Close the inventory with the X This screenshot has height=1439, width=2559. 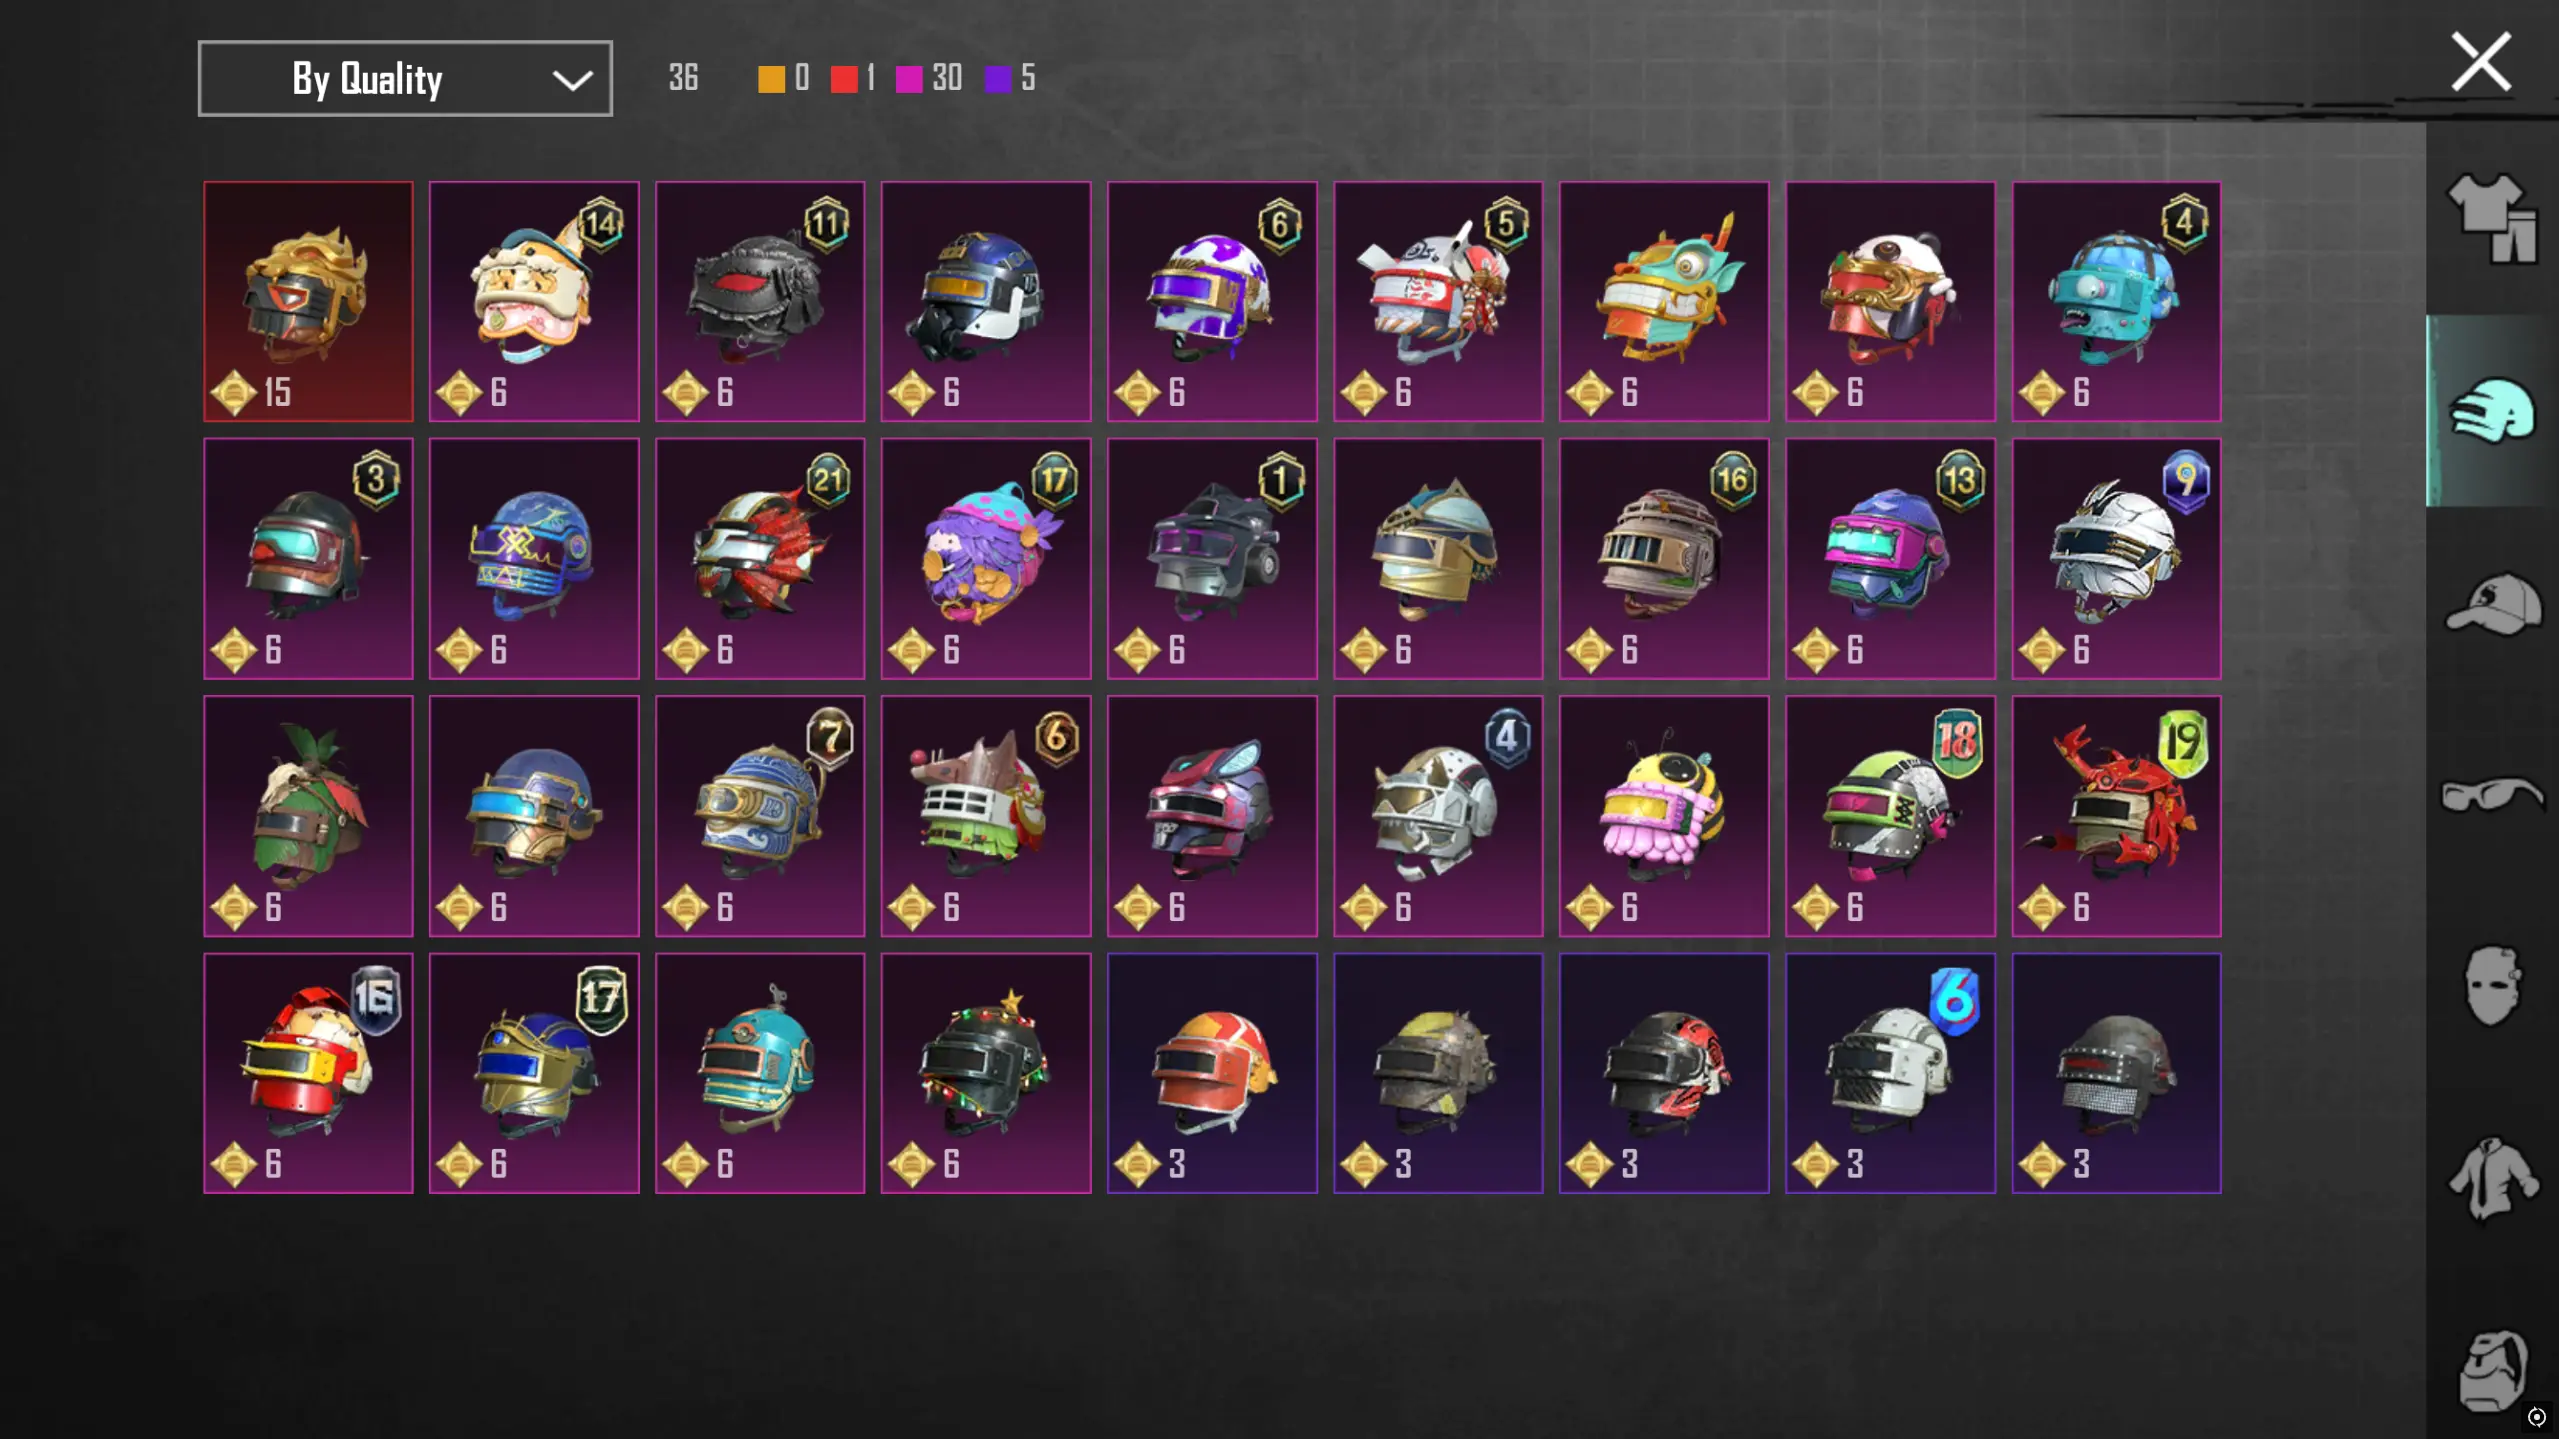[x=2481, y=62]
